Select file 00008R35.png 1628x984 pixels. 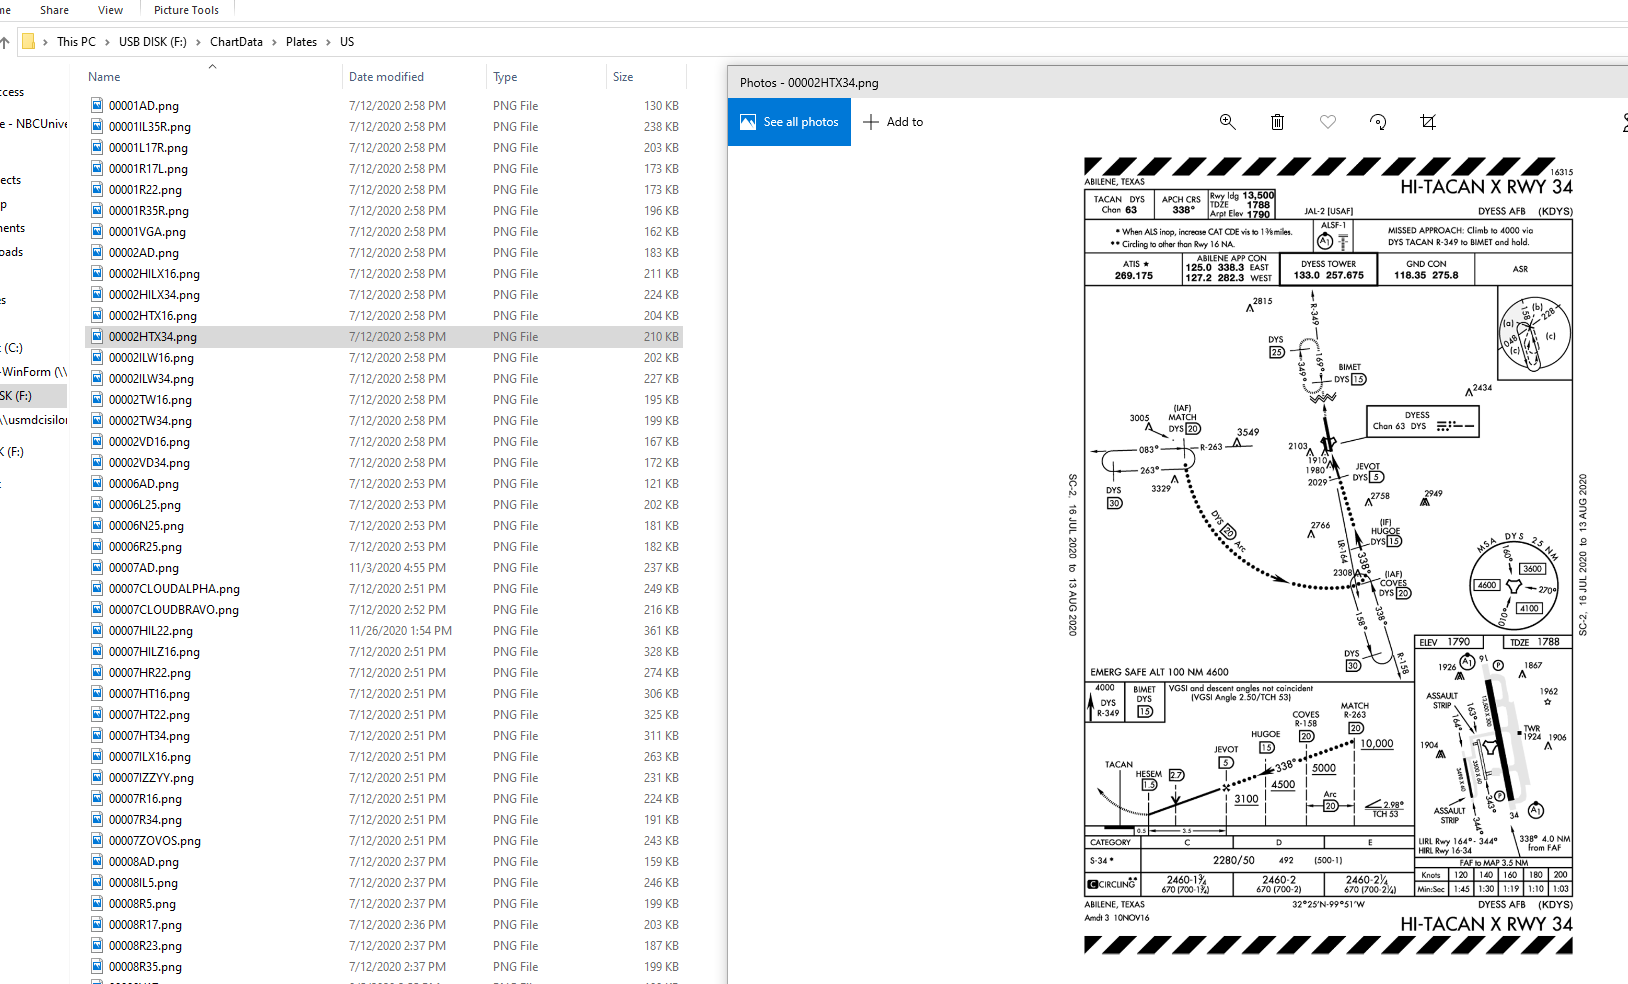coord(145,967)
